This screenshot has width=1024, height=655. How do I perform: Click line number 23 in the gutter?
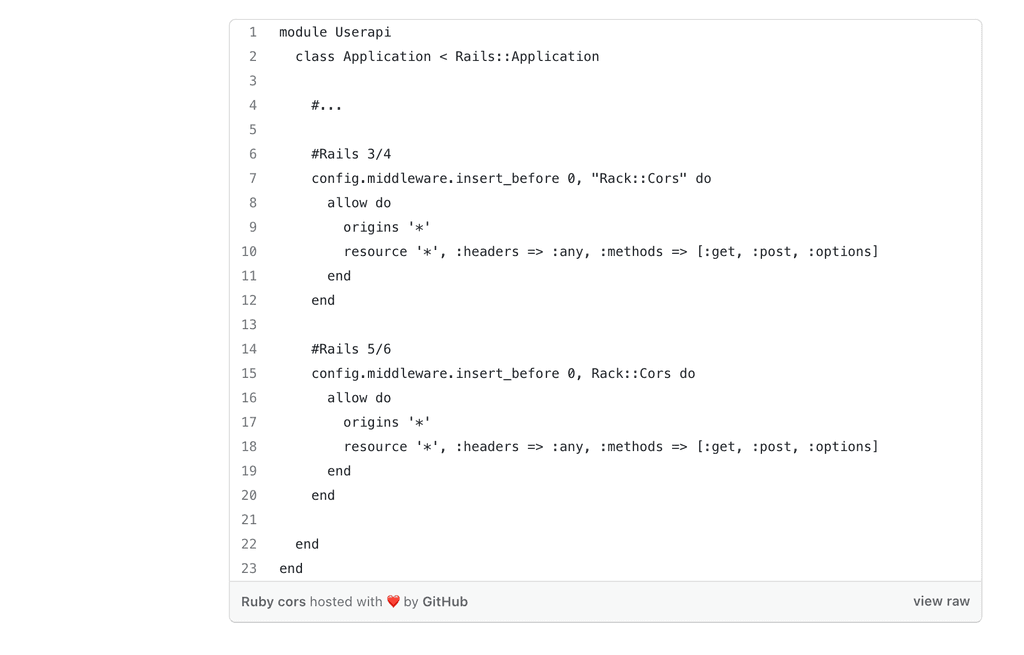pyautogui.click(x=249, y=569)
